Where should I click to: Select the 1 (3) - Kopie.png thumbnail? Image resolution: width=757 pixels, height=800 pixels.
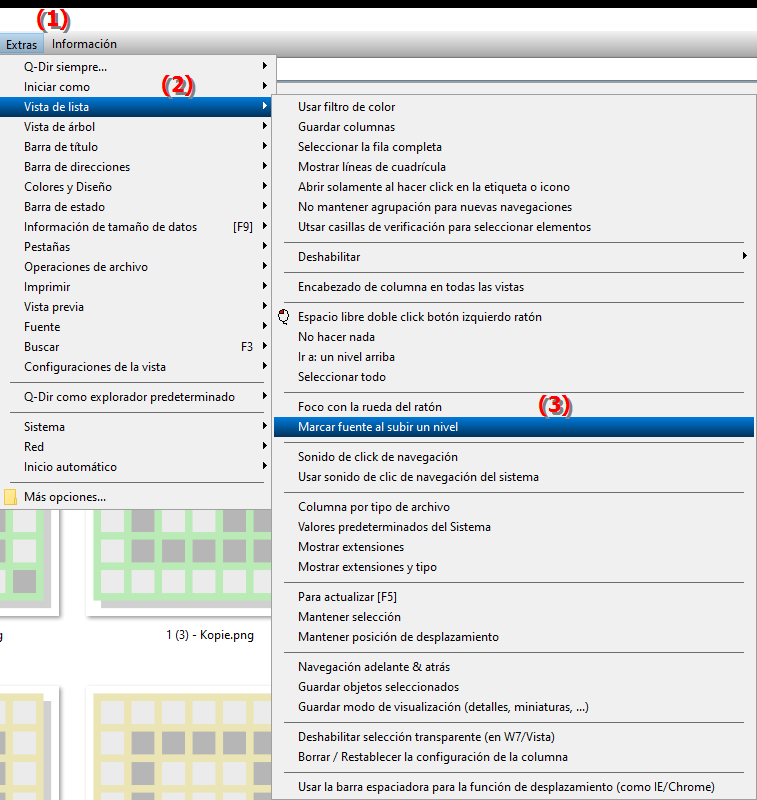[x=181, y=561]
